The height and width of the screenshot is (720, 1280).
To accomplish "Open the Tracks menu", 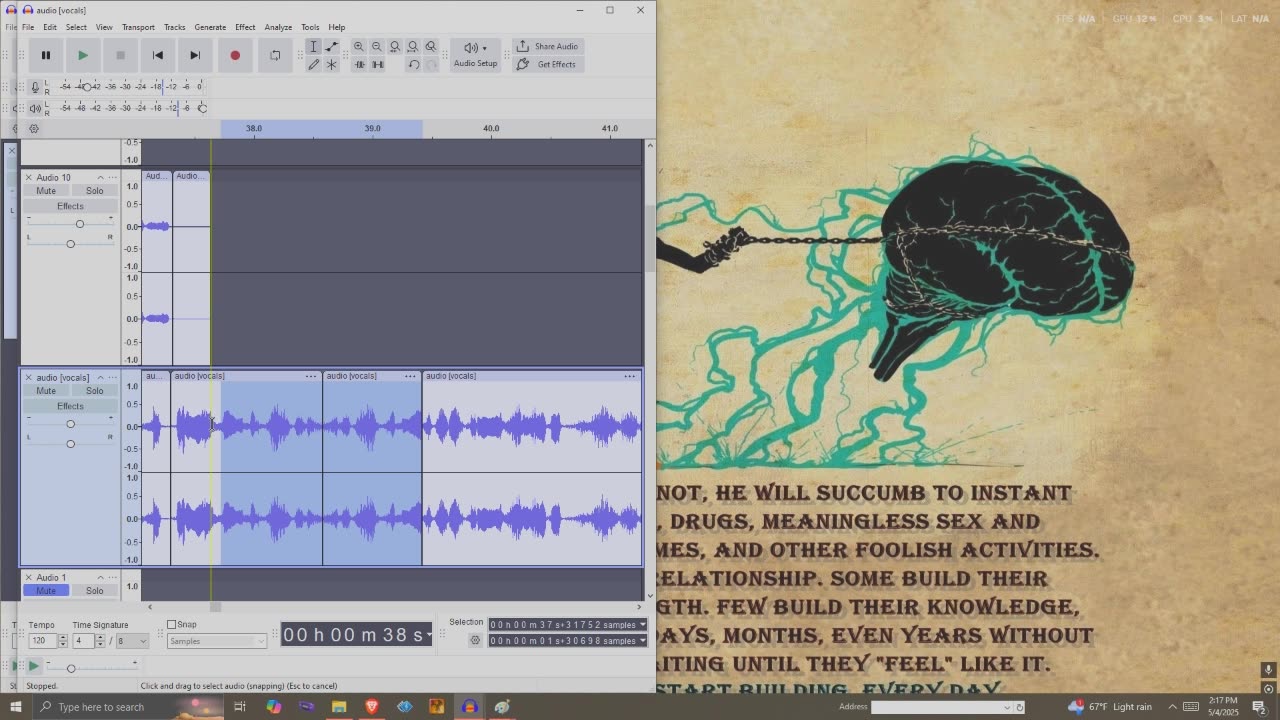I will pyautogui.click(x=175, y=27).
